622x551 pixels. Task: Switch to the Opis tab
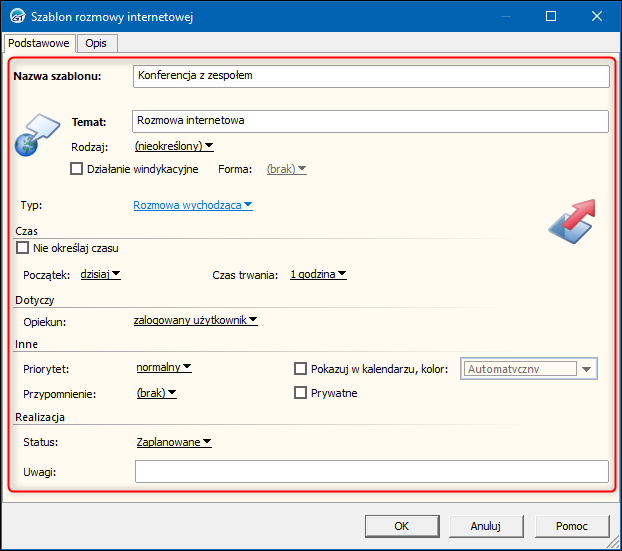click(x=96, y=43)
